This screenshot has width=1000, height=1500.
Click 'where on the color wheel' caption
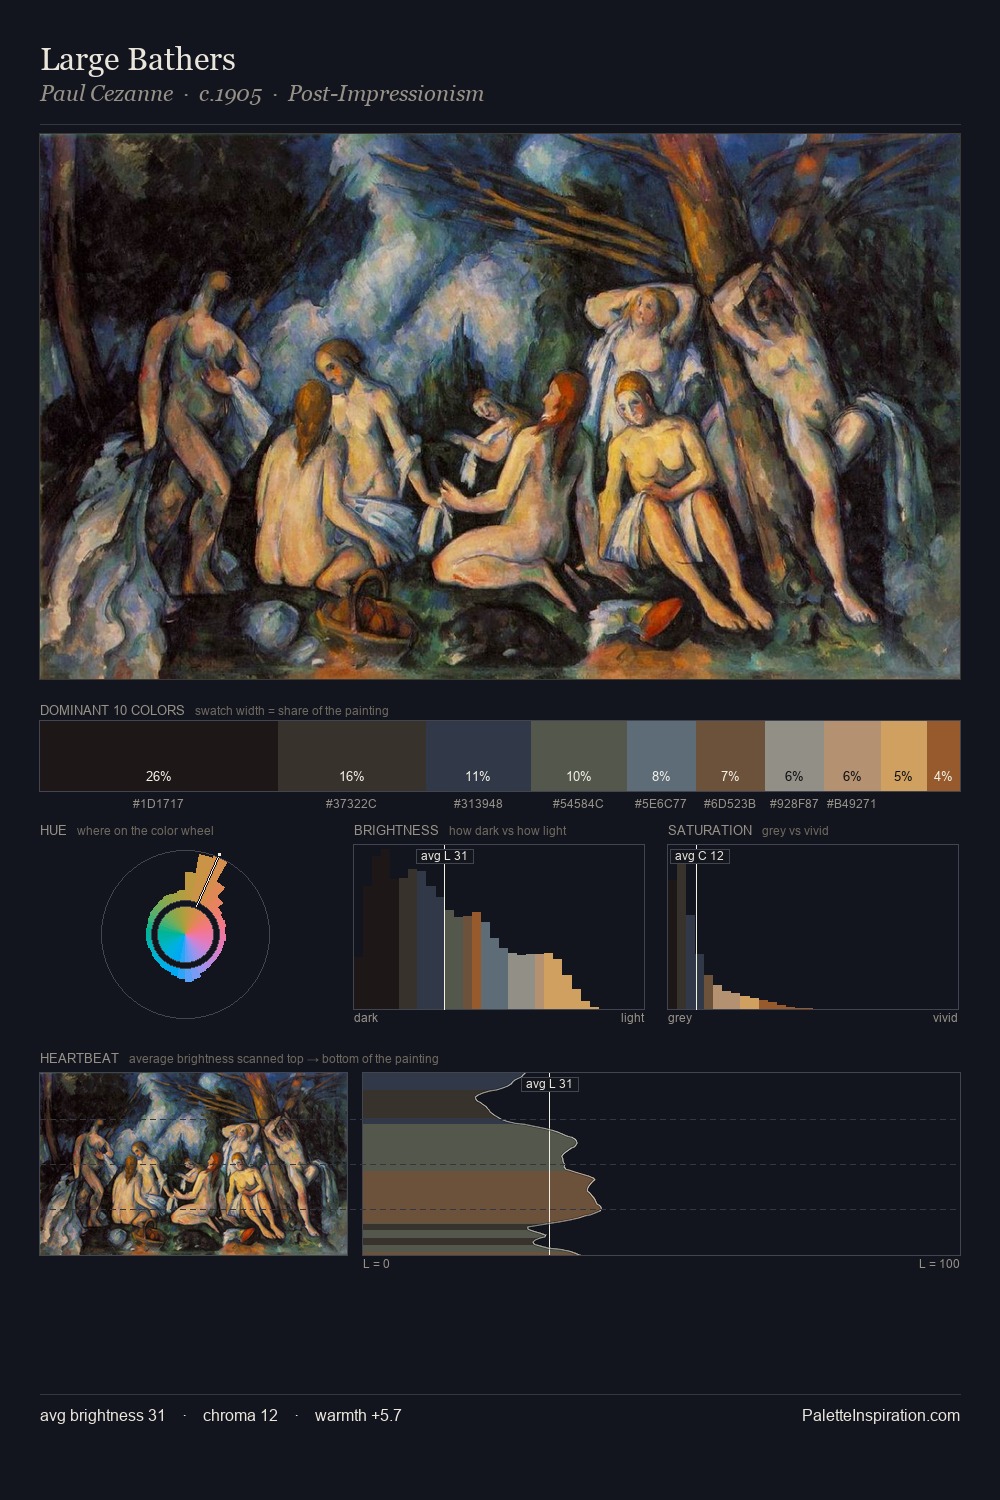[x=145, y=831]
